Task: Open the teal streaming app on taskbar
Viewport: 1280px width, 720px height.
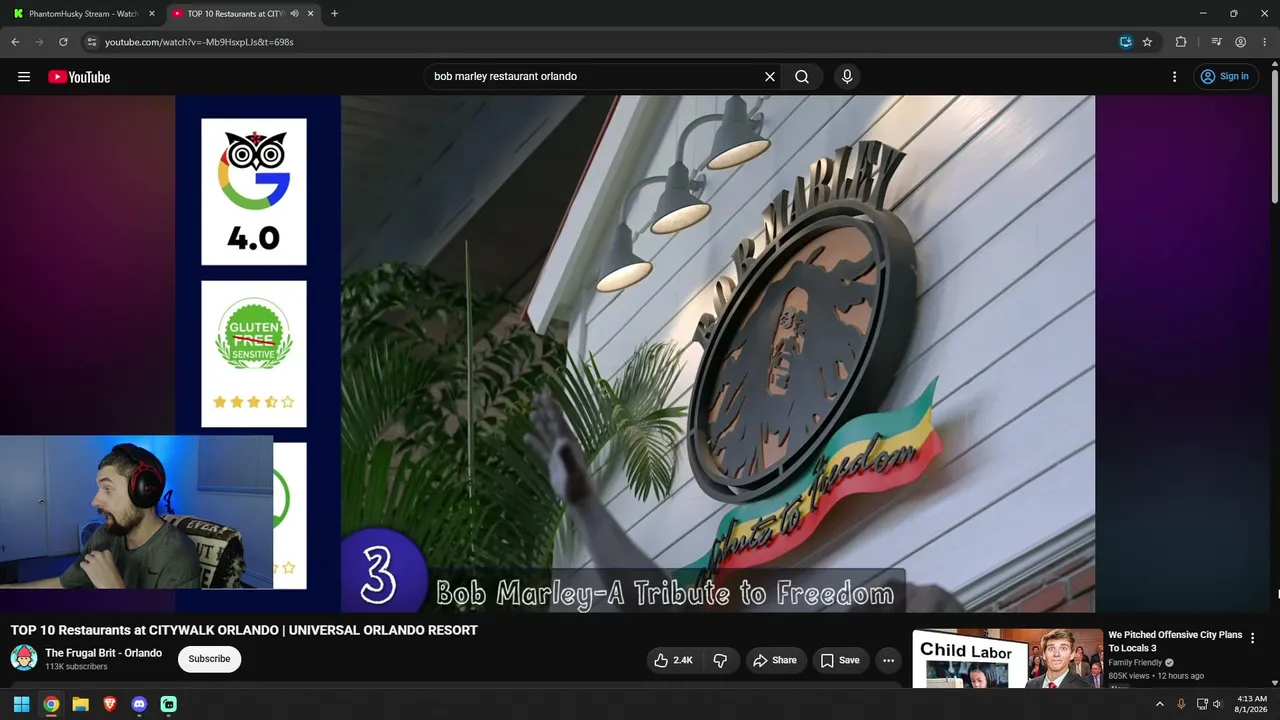Action: click(x=169, y=704)
